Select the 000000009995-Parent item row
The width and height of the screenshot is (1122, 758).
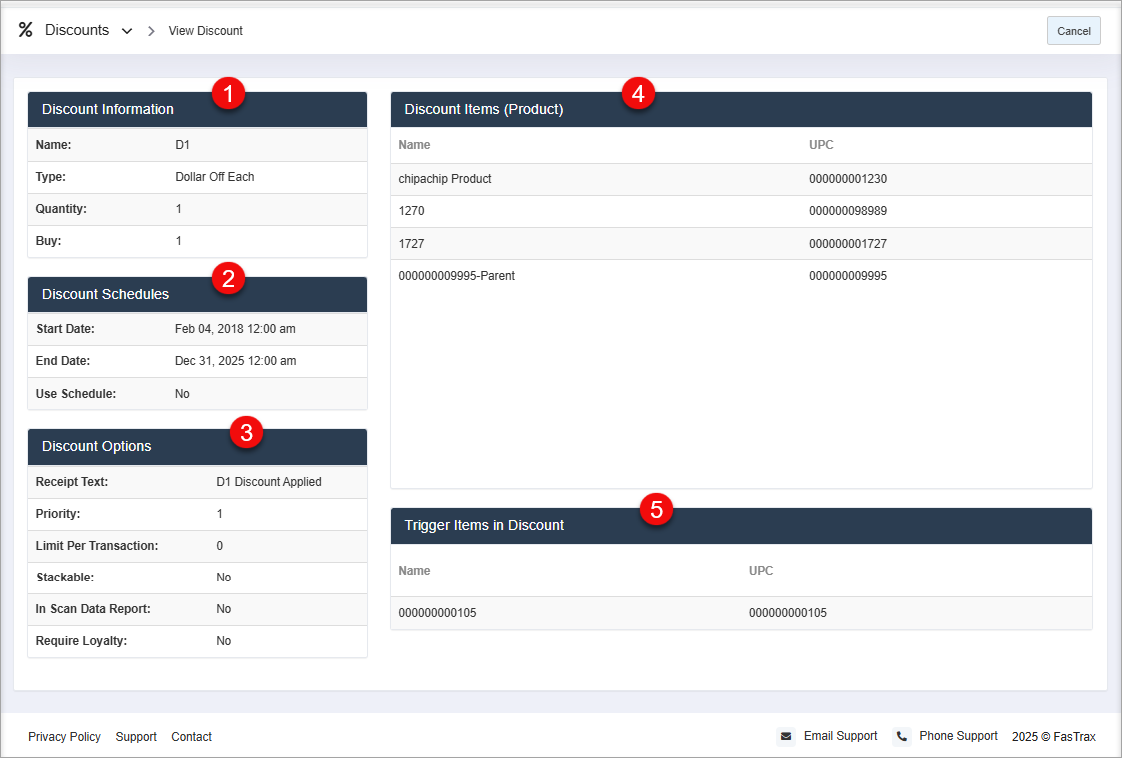(456, 275)
